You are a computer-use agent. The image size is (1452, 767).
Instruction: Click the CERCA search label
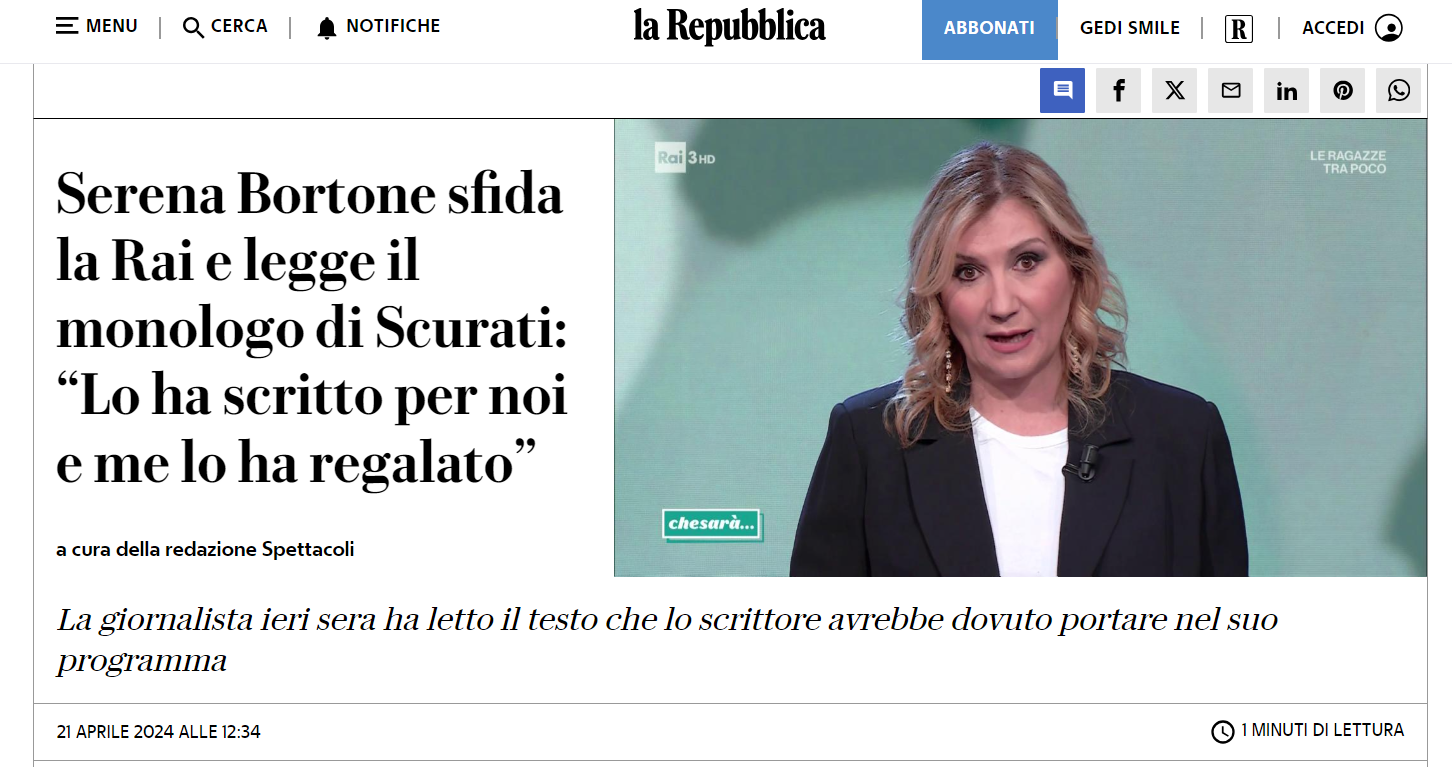click(239, 26)
